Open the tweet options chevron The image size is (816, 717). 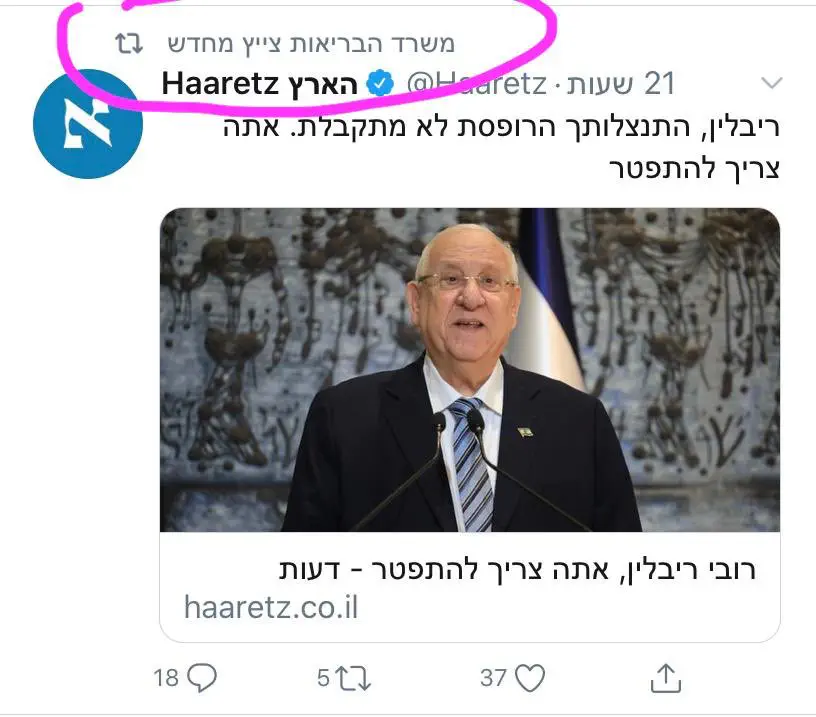click(771, 83)
